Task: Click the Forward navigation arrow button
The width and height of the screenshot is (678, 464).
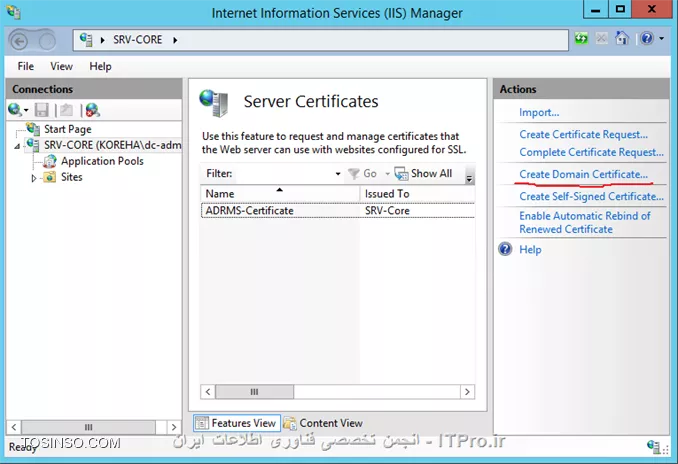Action: pyautogui.click(x=47, y=42)
